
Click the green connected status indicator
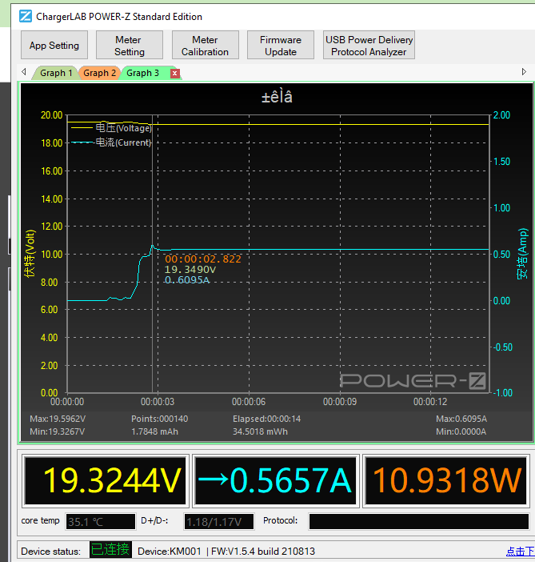point(110,549)
